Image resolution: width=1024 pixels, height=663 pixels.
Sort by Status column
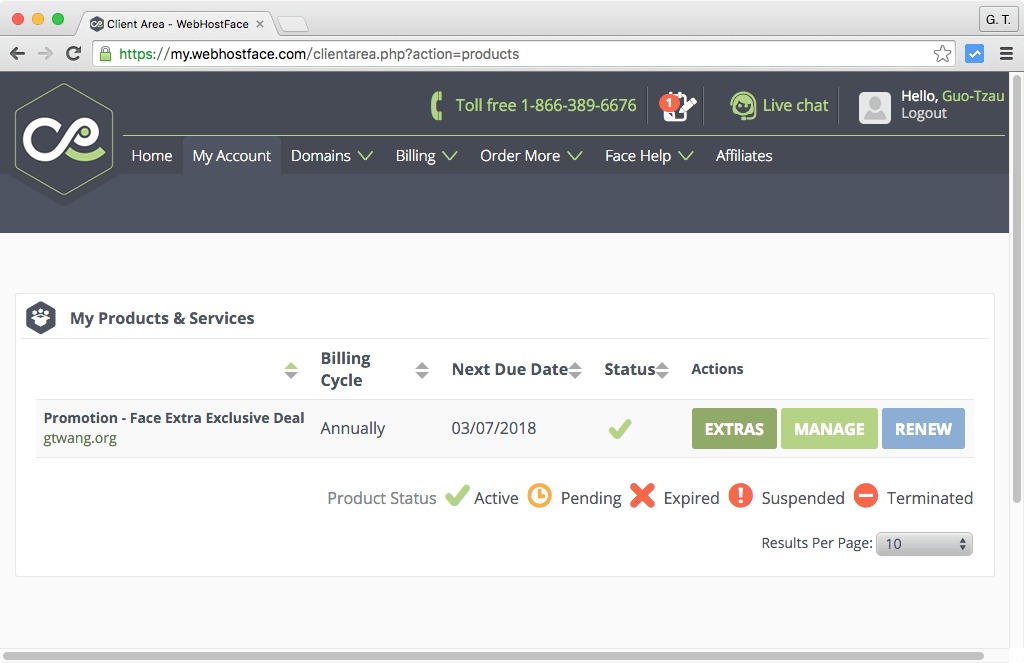[x=662, y=370]
